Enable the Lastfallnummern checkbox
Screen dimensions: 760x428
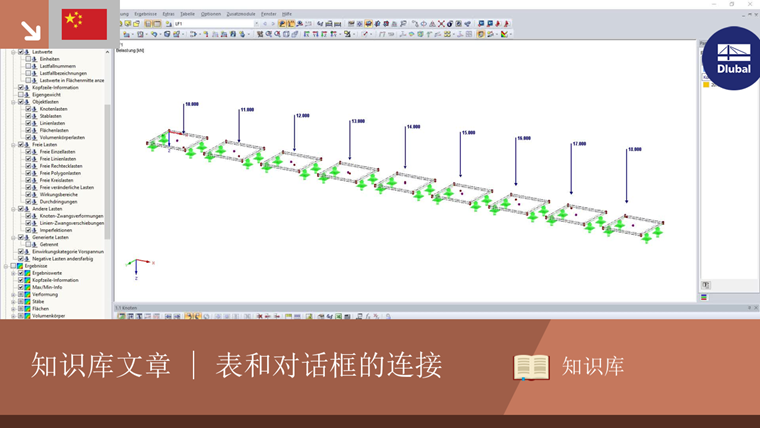tap(28, 66)
